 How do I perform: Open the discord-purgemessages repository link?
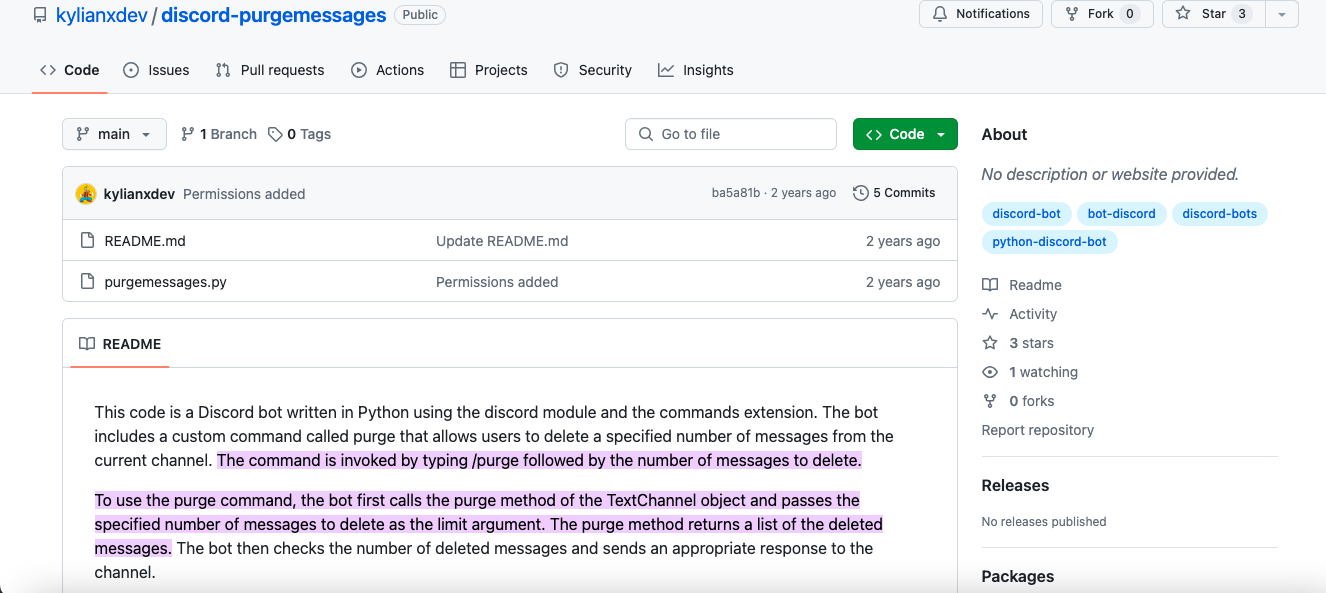pyautogui.click(x=273, y=15)
